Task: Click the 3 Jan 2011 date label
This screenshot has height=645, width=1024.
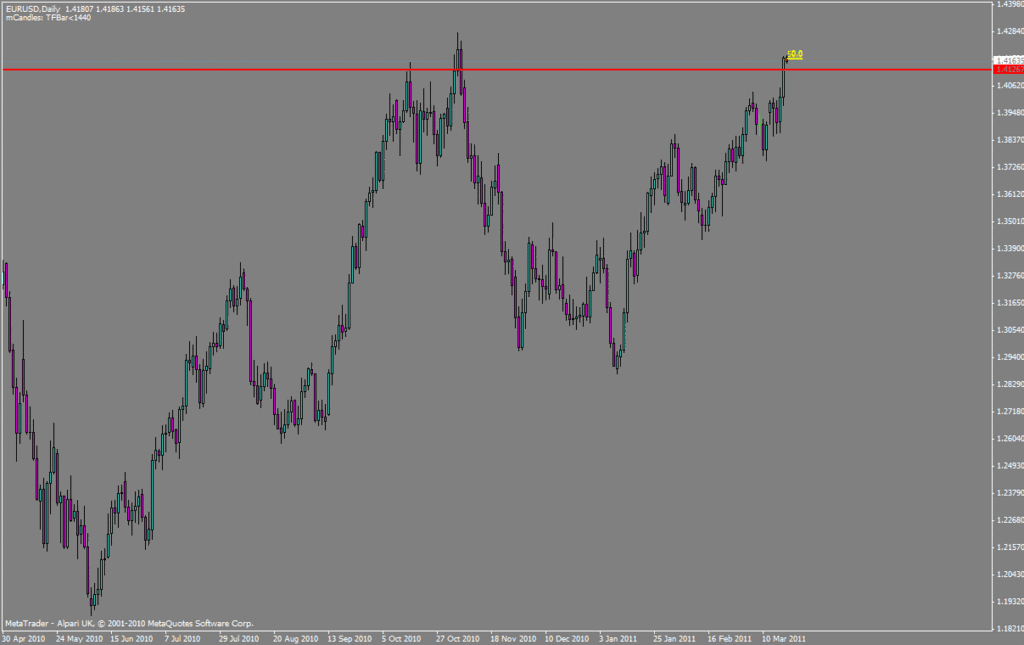Action: [618, 638]
